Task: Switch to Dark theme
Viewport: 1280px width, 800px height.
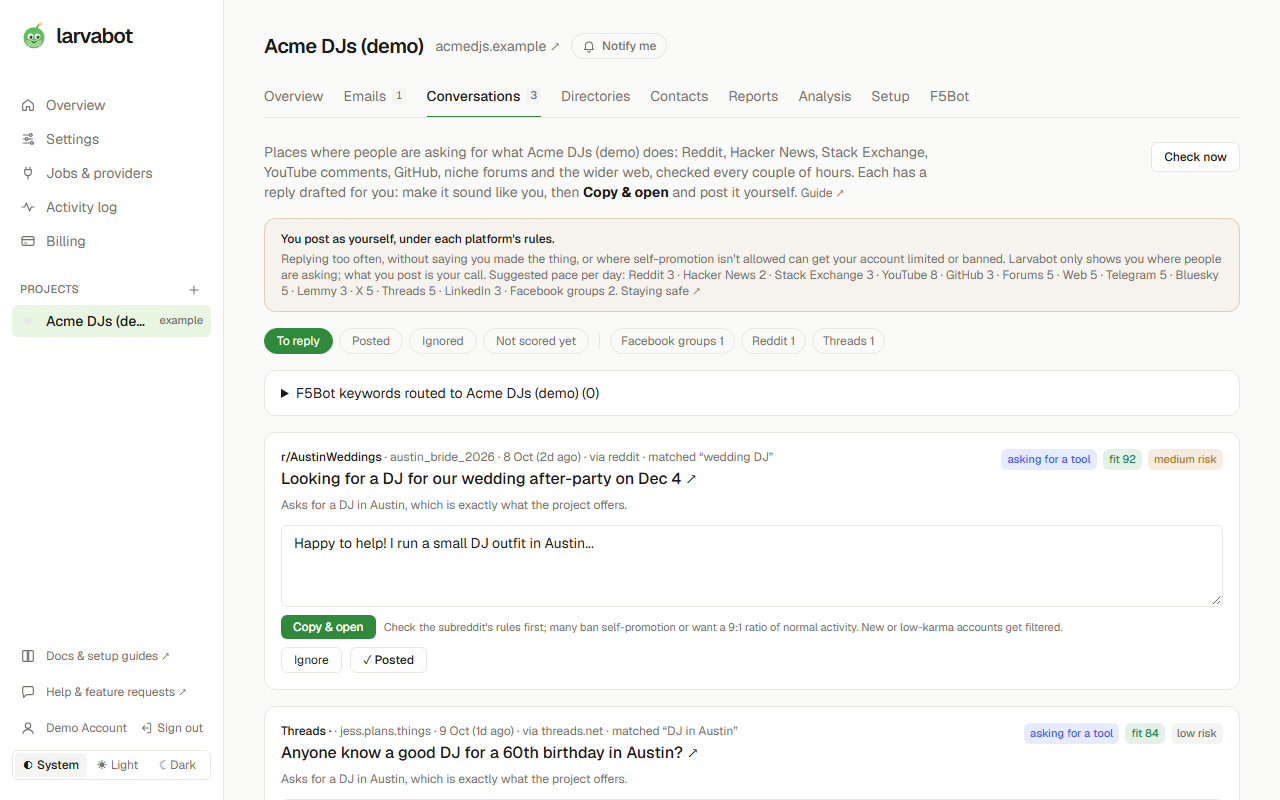Action: 178,765
